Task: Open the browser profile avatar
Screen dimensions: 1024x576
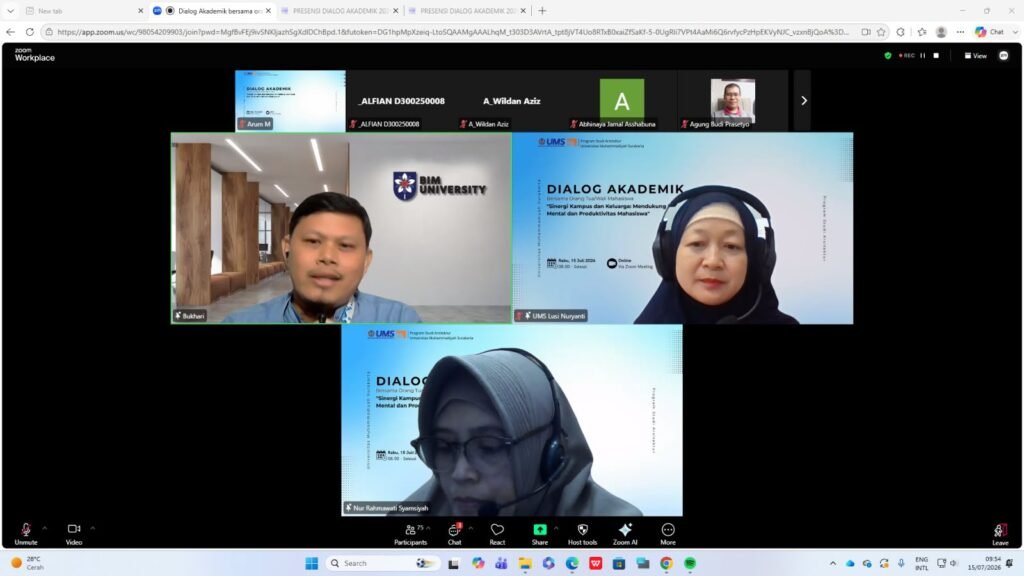Action: pyautogui.click(x=941, y=31)
